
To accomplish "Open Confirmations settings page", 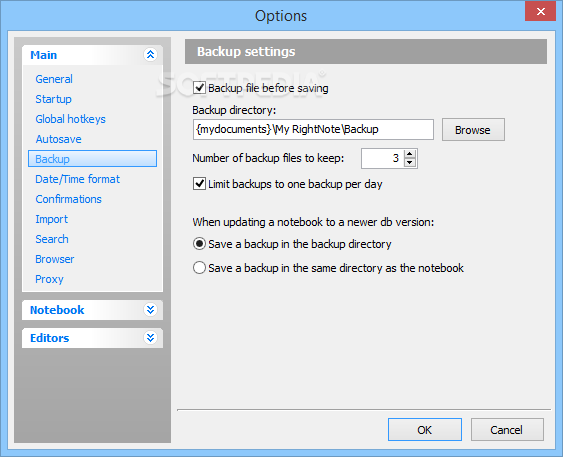I will [69, 199].
